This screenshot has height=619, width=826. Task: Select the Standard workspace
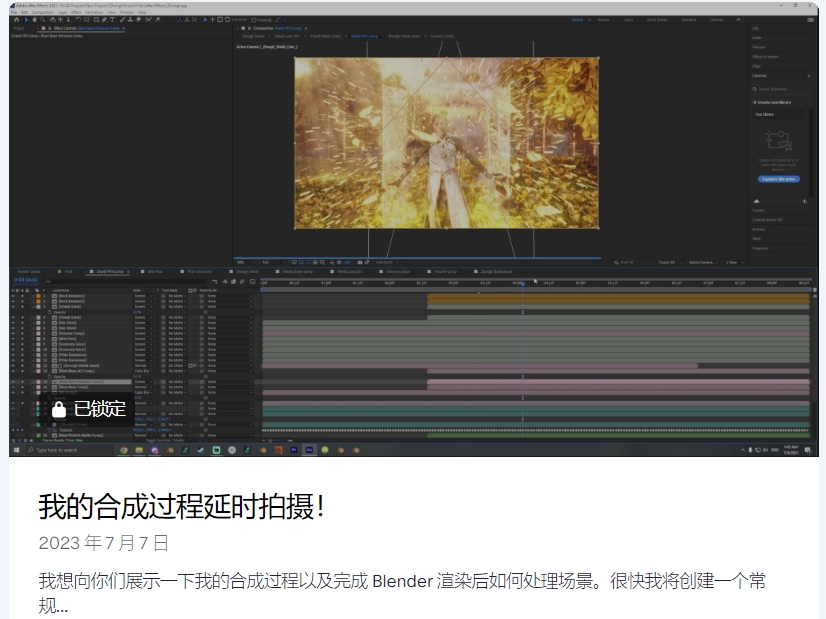[x=689, y=19]
